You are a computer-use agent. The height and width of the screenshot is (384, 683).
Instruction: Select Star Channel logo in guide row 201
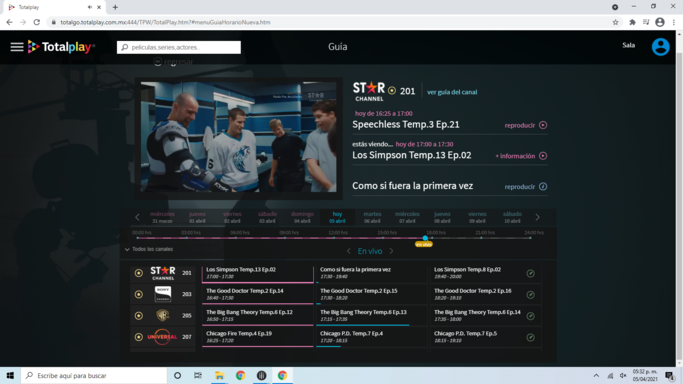pyautogui.click(x=163, y=273)
